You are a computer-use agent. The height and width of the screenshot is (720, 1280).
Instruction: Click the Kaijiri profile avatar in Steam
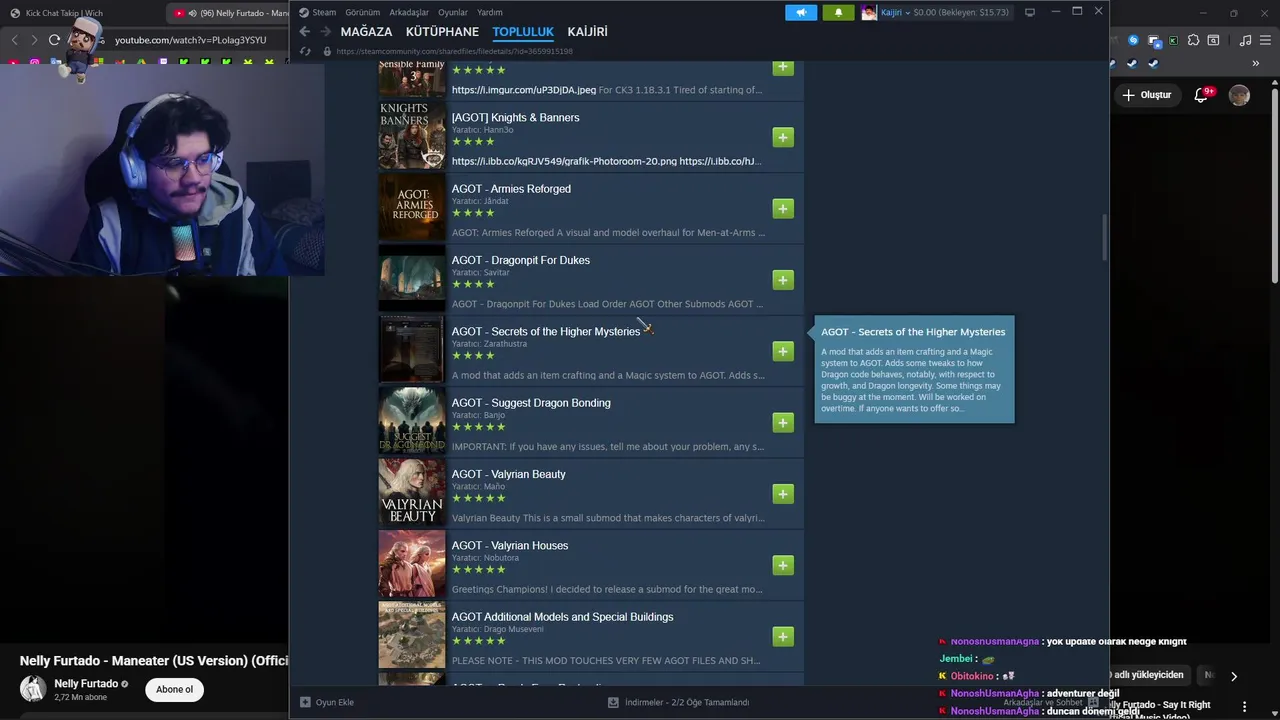(869, 12)
